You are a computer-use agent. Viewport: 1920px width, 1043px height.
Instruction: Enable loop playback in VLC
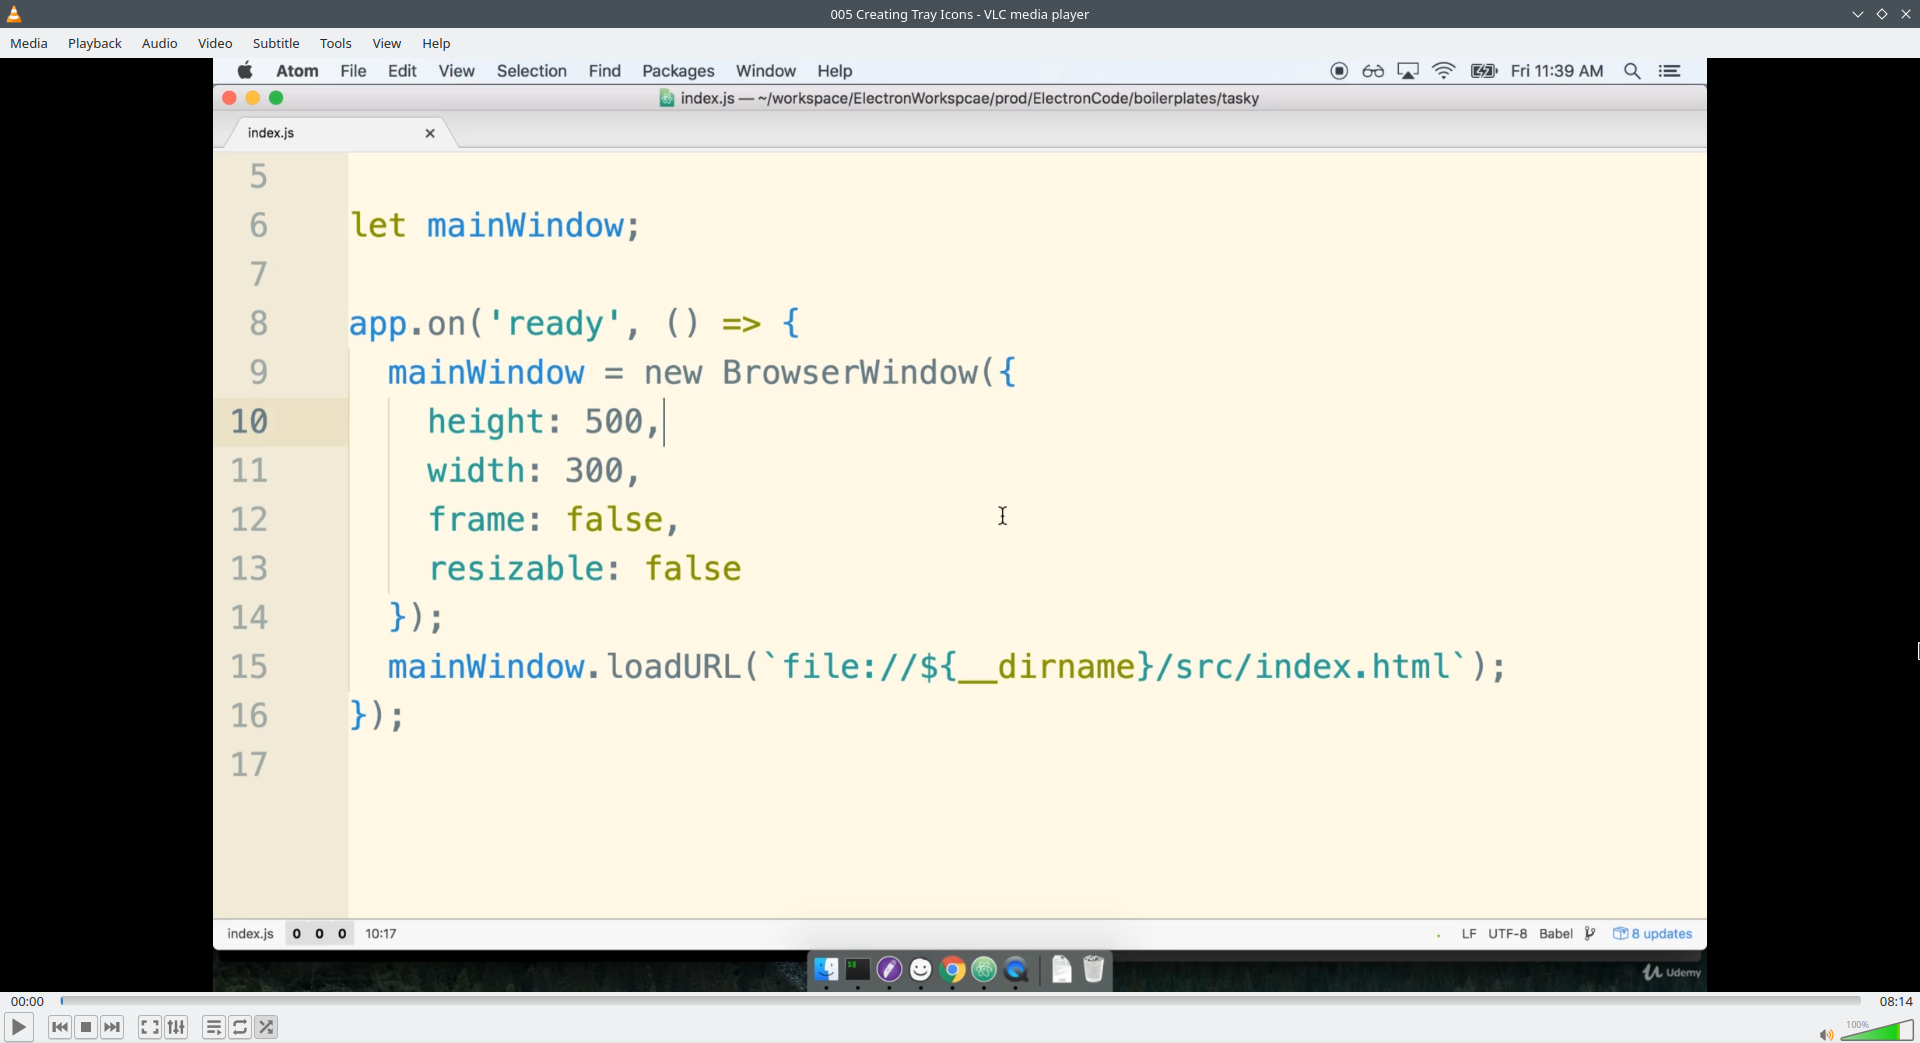[x=240, y=1027]
